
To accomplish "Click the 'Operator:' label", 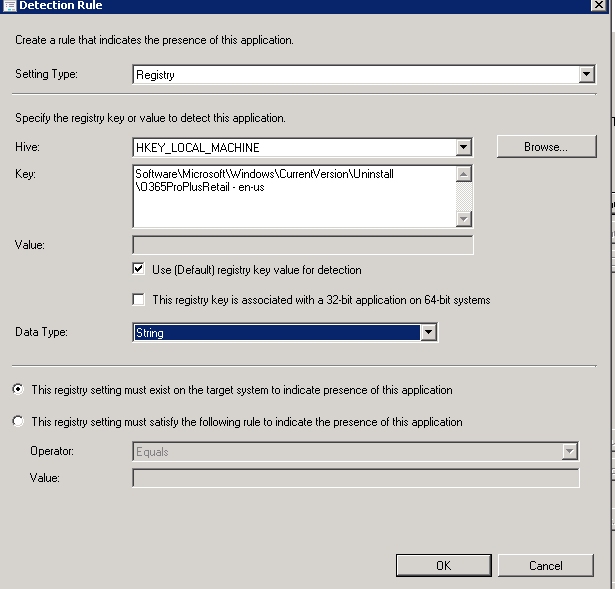I will (52, 451).
